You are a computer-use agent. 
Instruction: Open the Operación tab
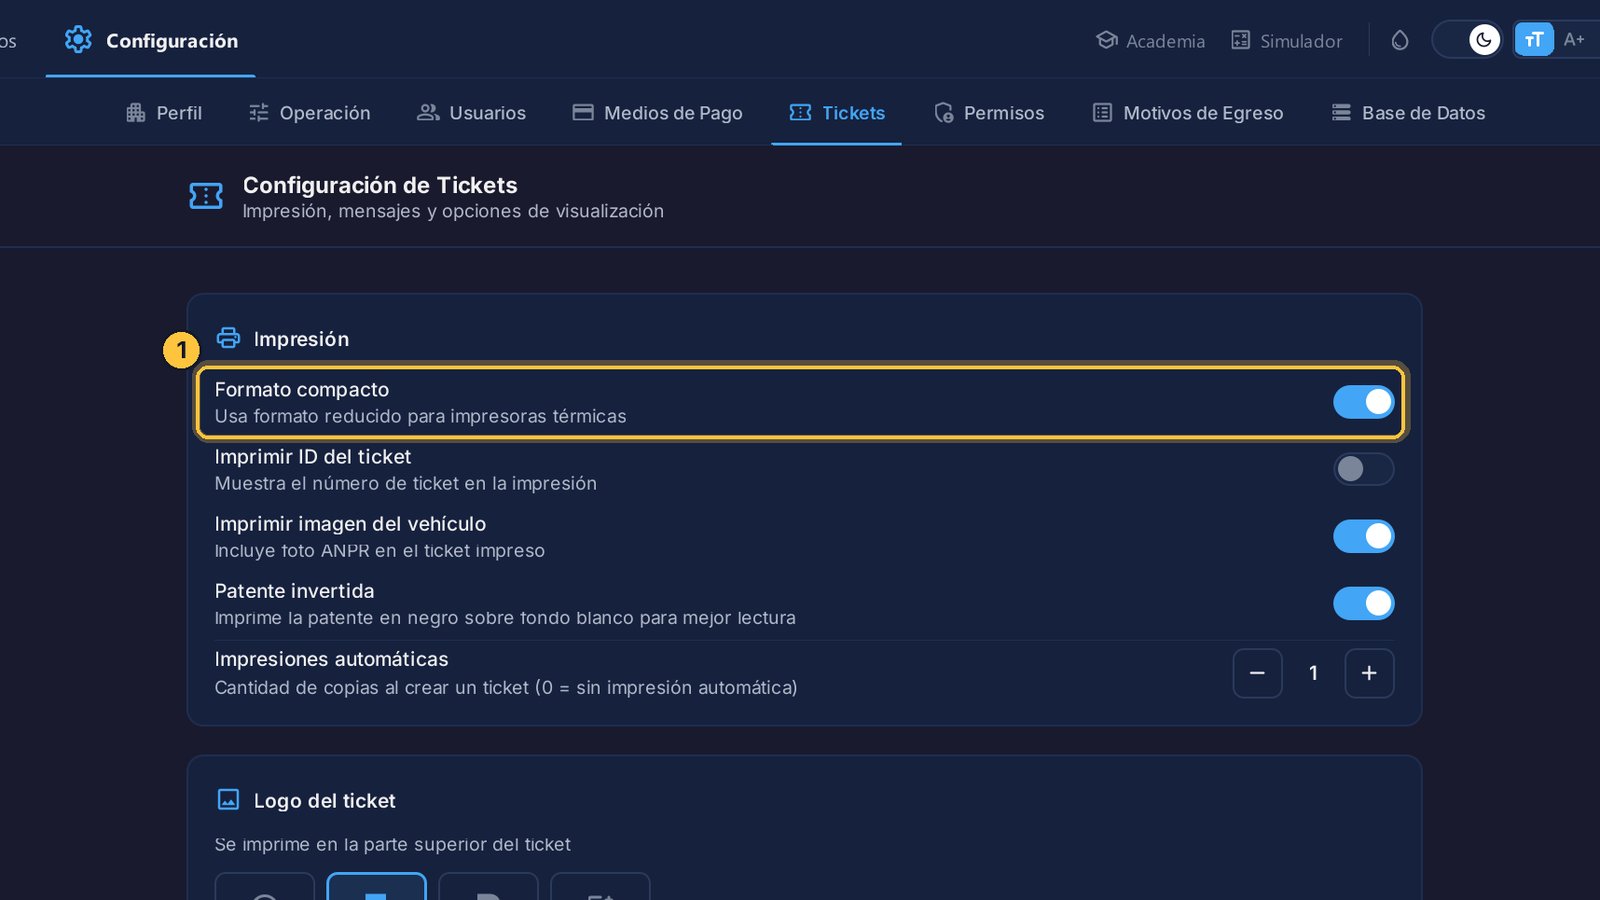(309, 113)
